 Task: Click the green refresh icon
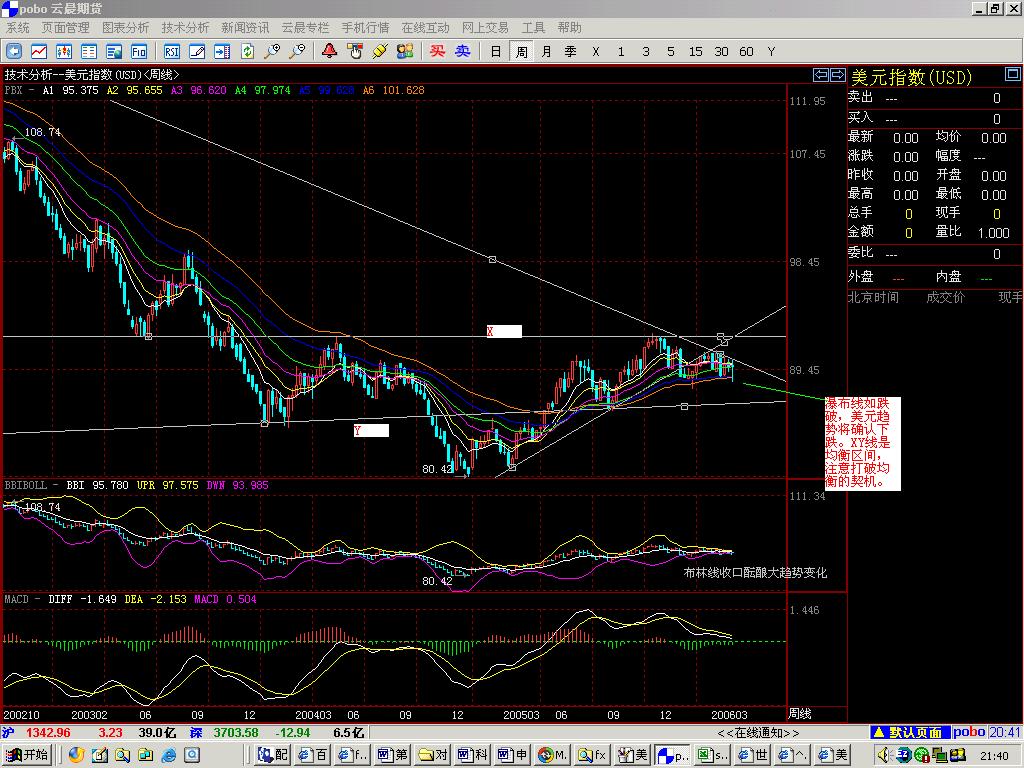coord(248,51)
